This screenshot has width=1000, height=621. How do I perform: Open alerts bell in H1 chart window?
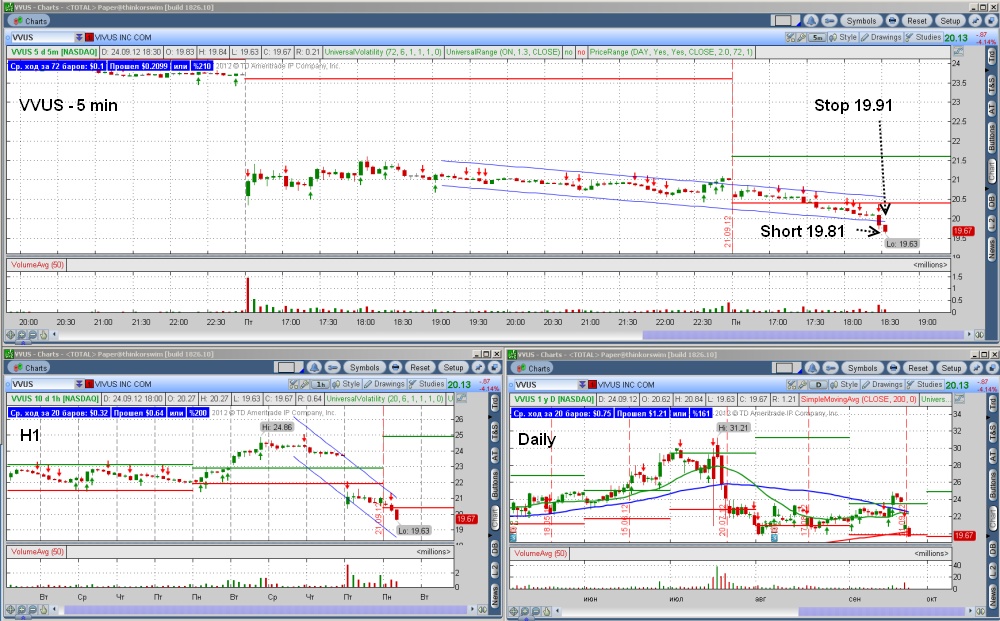(x=314, y=367)
